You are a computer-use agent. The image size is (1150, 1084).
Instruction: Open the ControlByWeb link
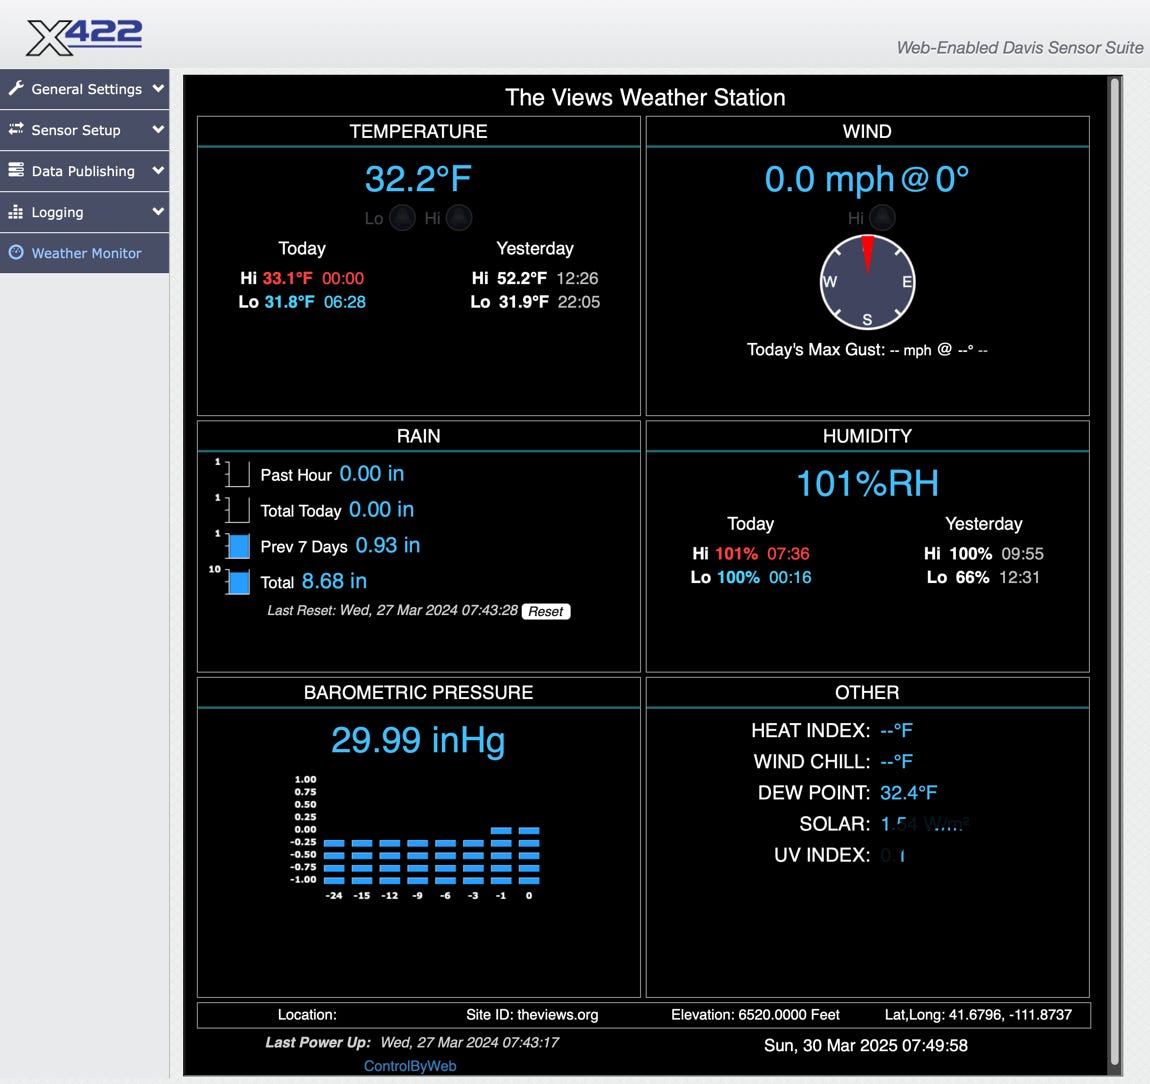[x=410, y=1066]
